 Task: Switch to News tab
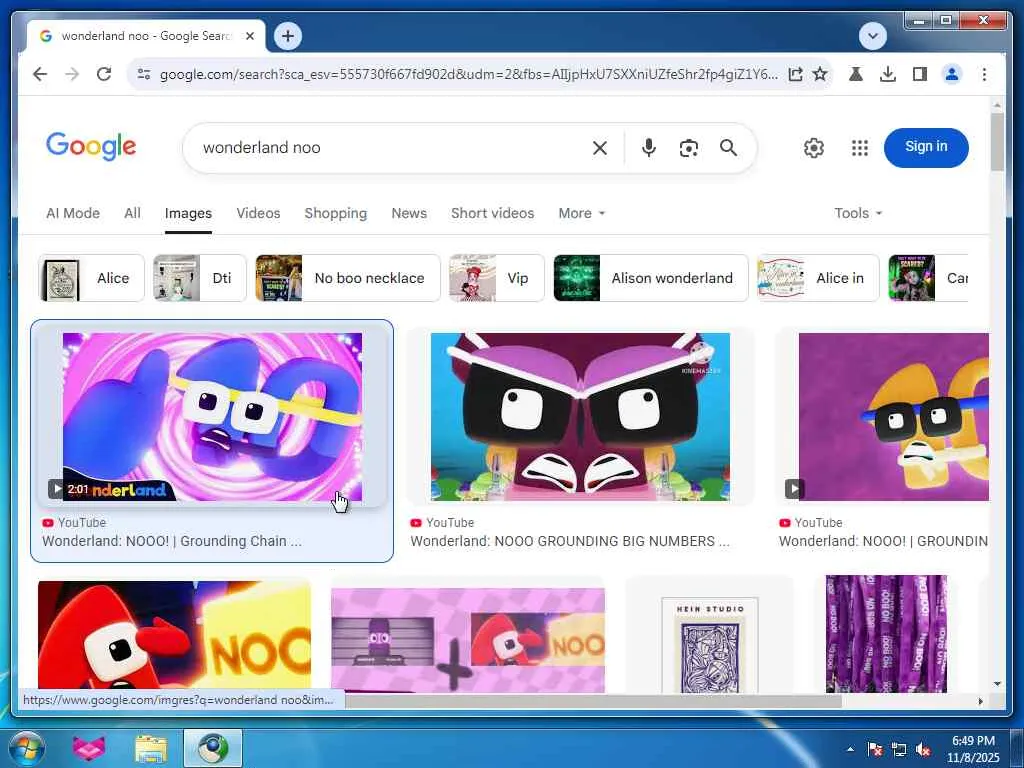pos(409,213)
